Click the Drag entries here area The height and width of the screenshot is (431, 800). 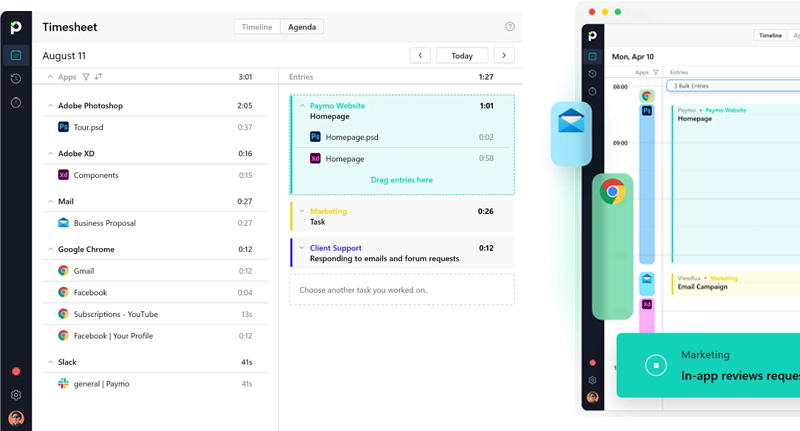[x=402, y=180]
